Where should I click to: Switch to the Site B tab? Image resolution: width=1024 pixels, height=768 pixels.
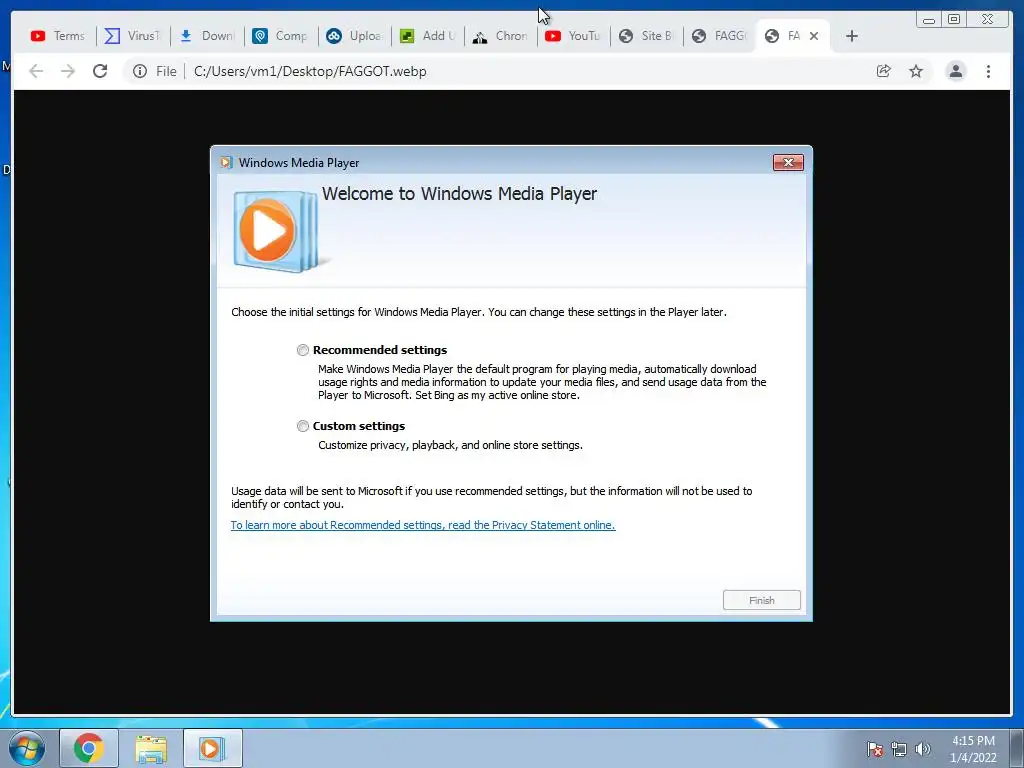[647, 36]
